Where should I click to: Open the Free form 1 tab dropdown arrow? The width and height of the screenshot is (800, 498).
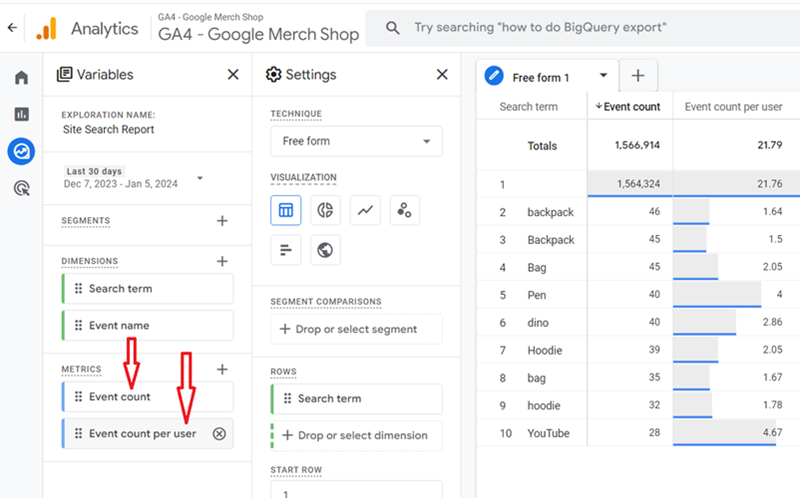pyautogui.click(x=603, y=76)
